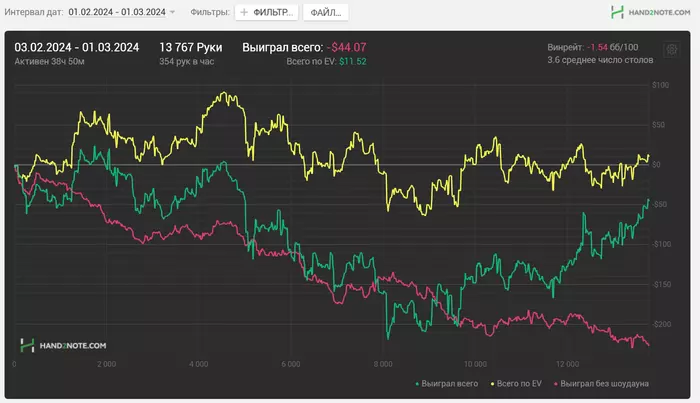Viewport: 700px width, 403px height.
Task: Open the date range 01.02.2024 - 01.03.2024 picker
Action: pos(116,12)
